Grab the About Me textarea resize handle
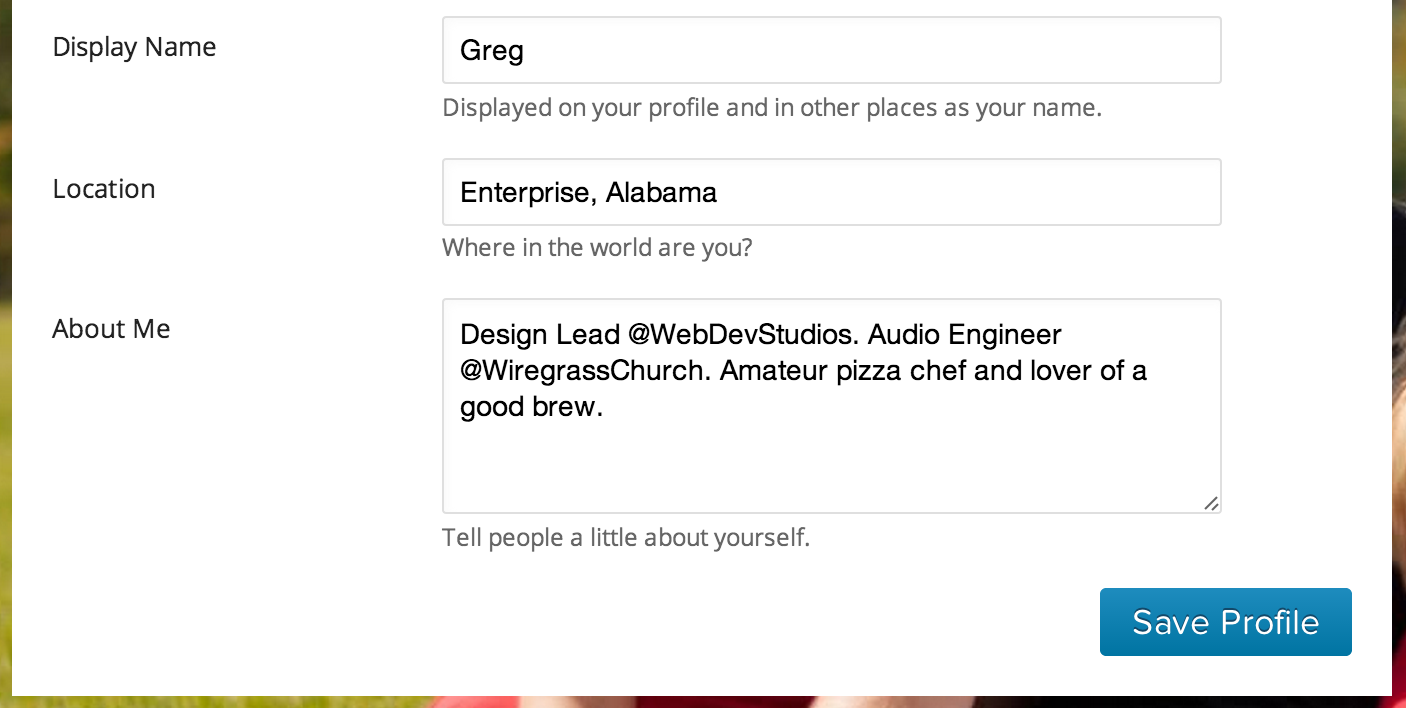1406x708 pixels. [1211, 504]
